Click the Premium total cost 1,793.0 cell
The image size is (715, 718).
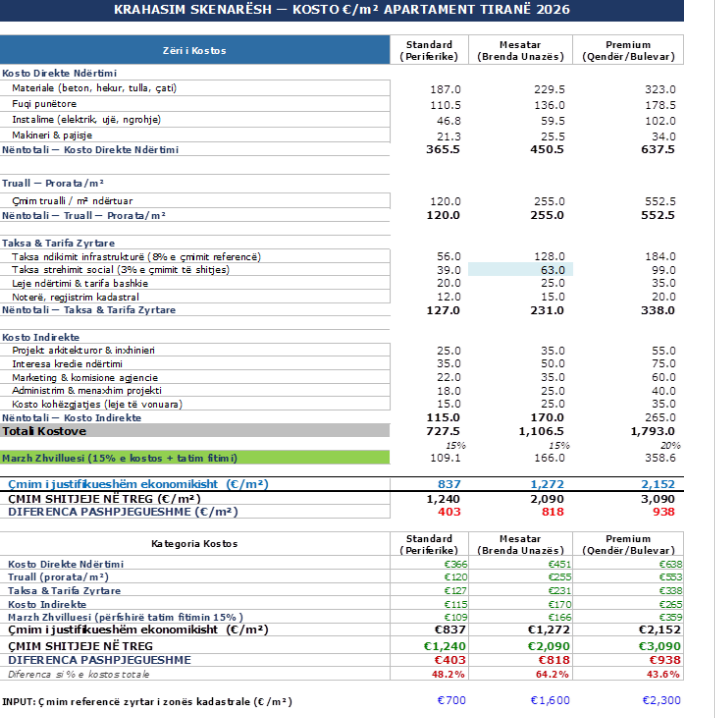pyautogui.click(x=628, y=431)
